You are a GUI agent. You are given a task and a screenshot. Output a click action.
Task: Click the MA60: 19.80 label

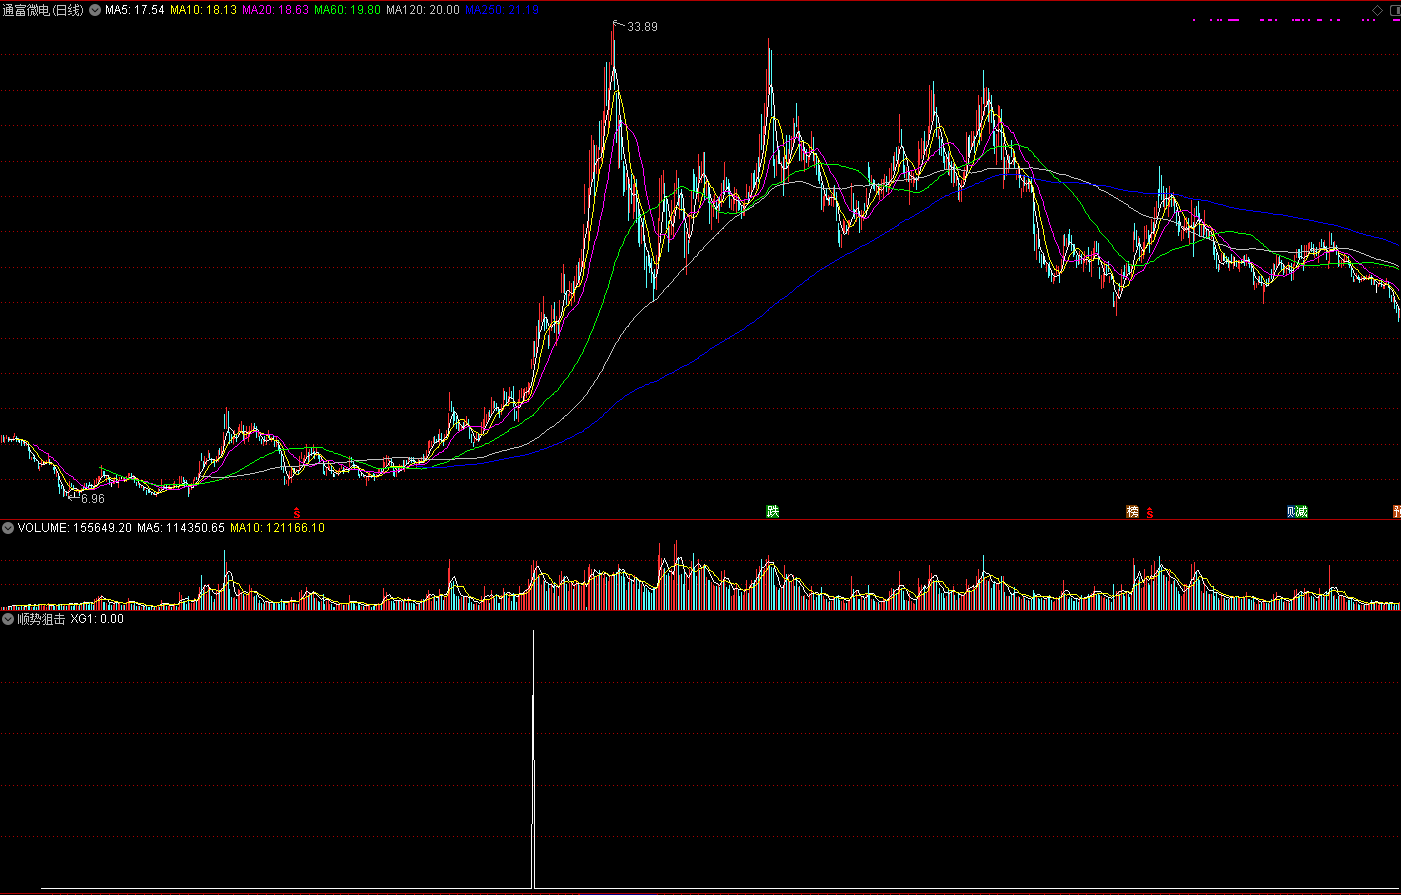click(x=347, y=10)
